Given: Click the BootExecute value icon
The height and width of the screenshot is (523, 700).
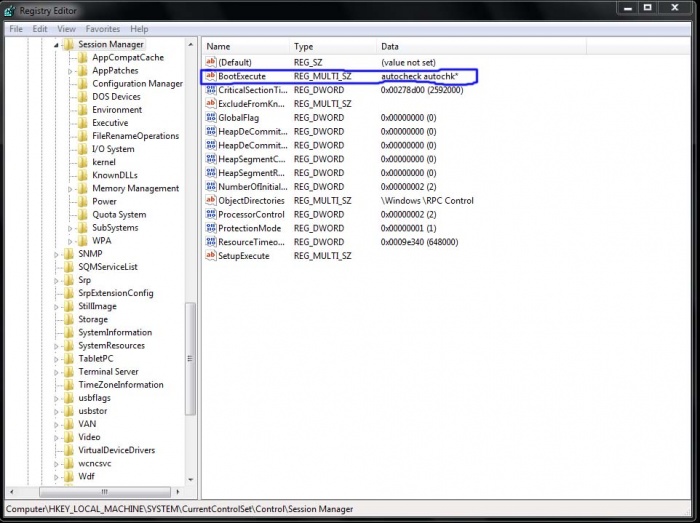Looking at the screenshot, I should pos(211,76).
